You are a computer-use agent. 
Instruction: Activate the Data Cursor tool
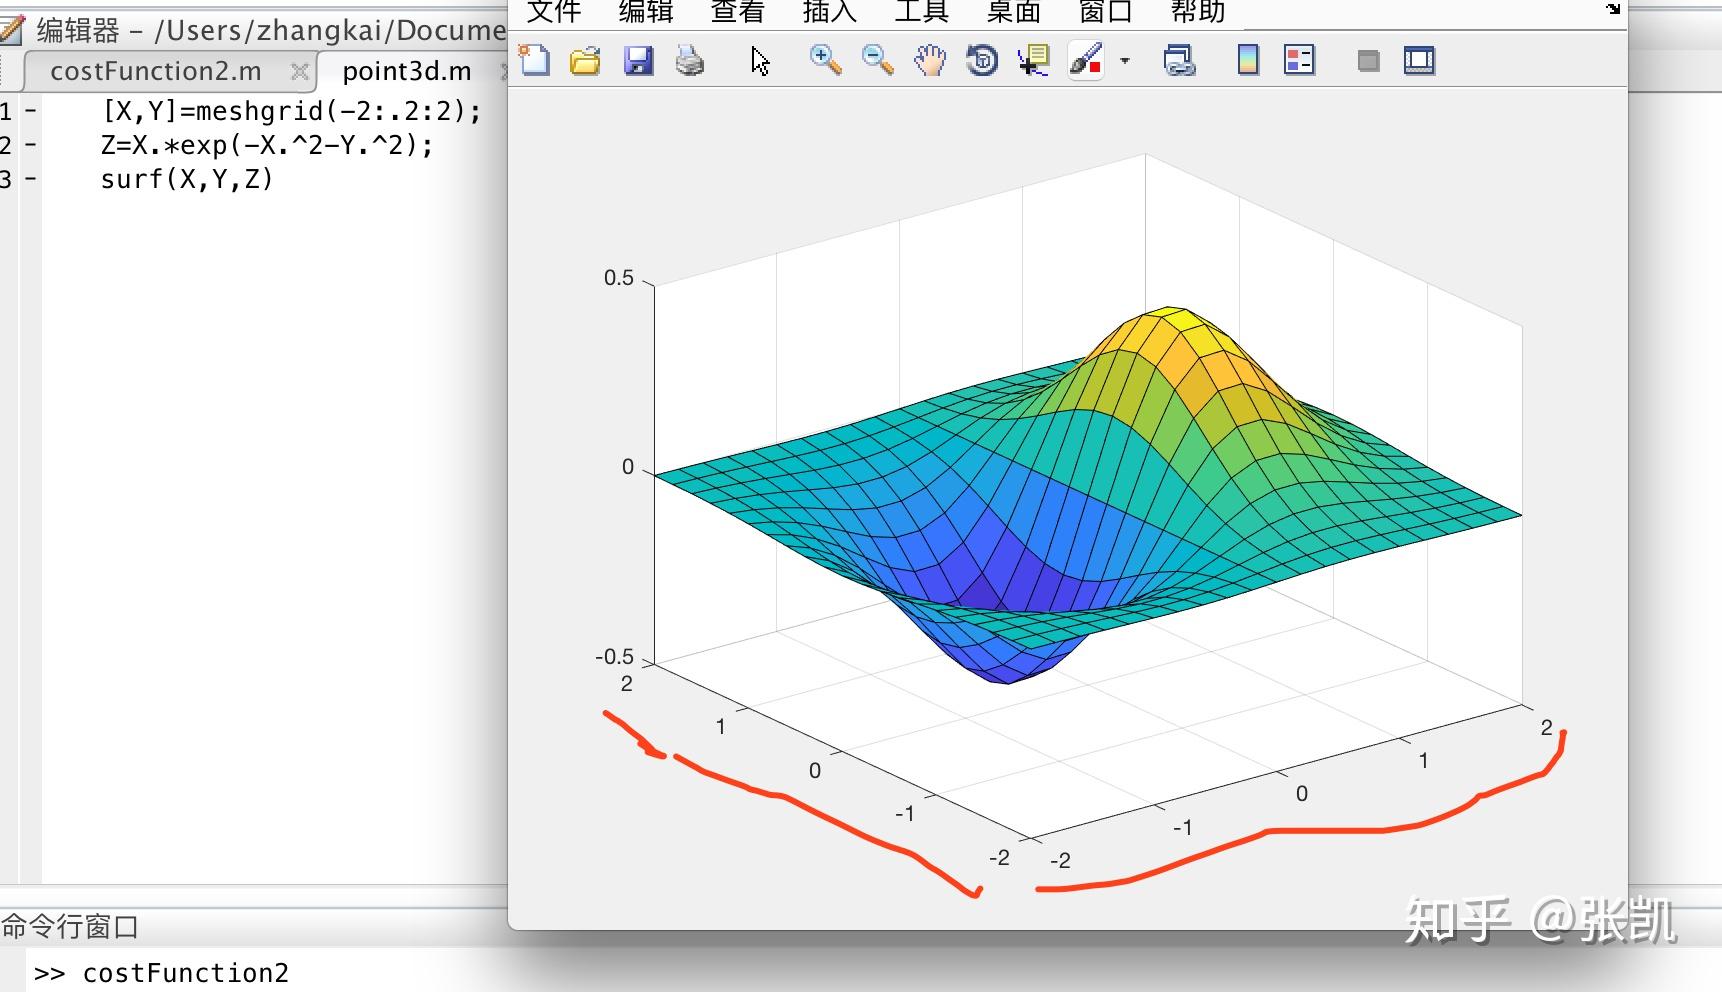1033,60
